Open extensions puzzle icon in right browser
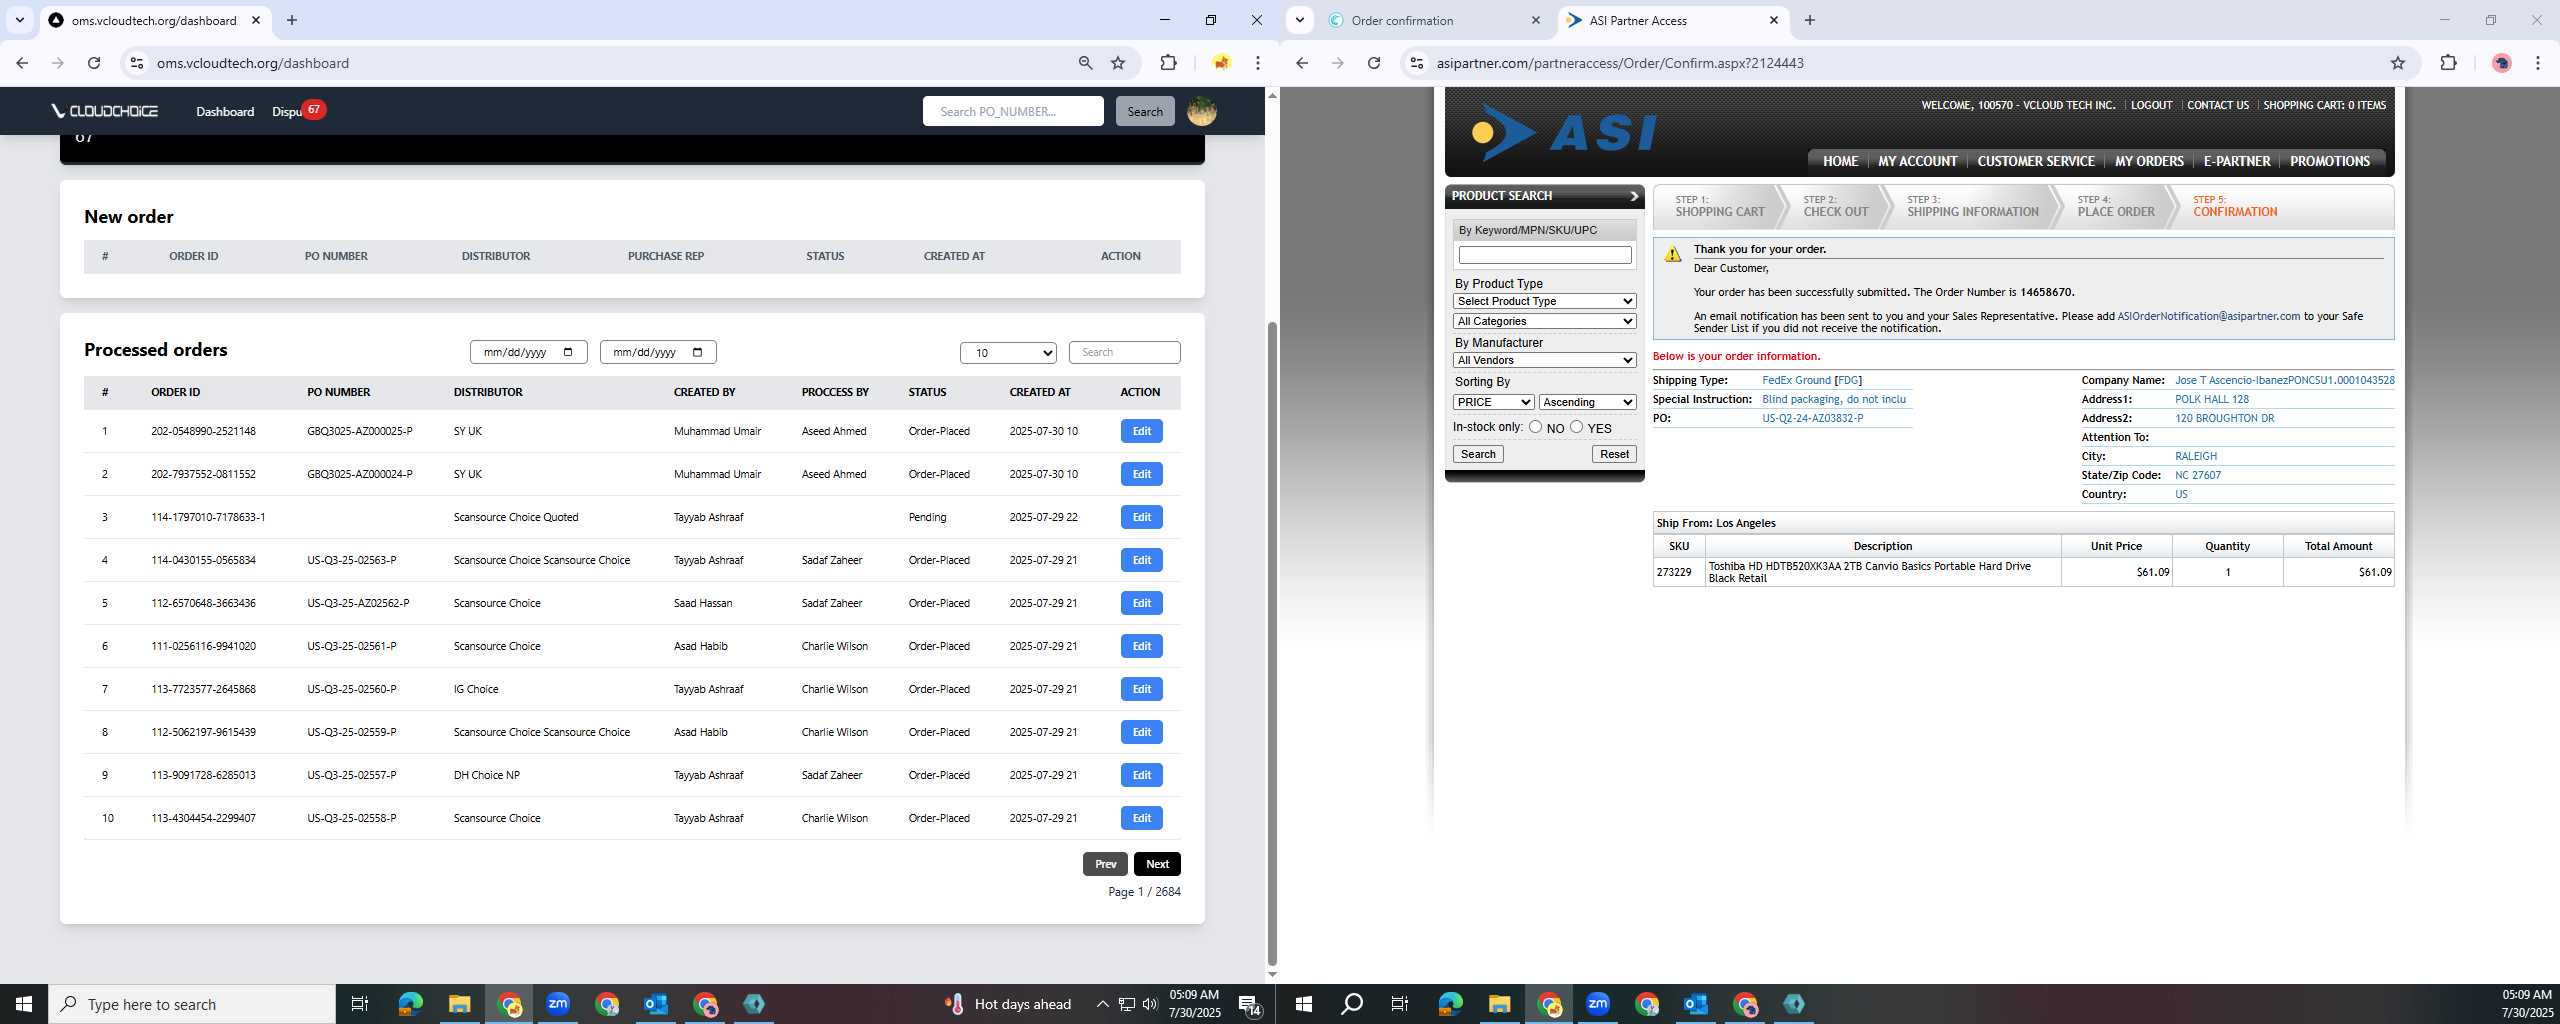This screenshot has width=2560, height=1024. pyautogui.click(x=2448, y=63)
